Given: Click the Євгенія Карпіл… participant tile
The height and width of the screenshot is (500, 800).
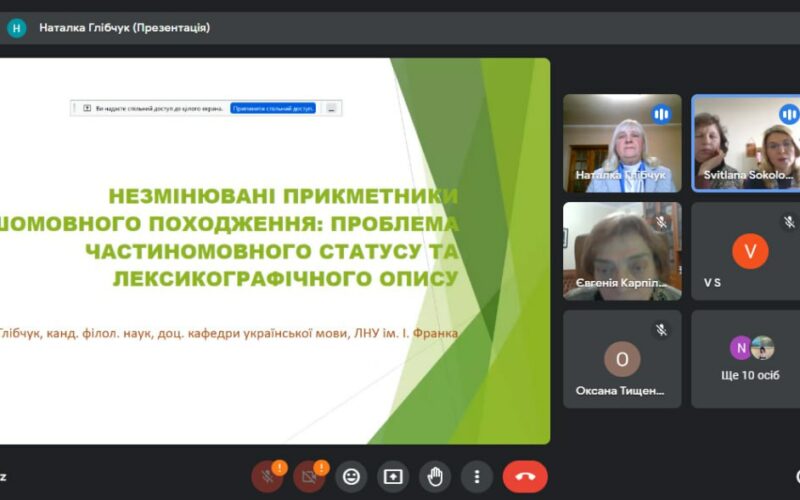Looking at the screenshot, I should (x=621, y=251).
